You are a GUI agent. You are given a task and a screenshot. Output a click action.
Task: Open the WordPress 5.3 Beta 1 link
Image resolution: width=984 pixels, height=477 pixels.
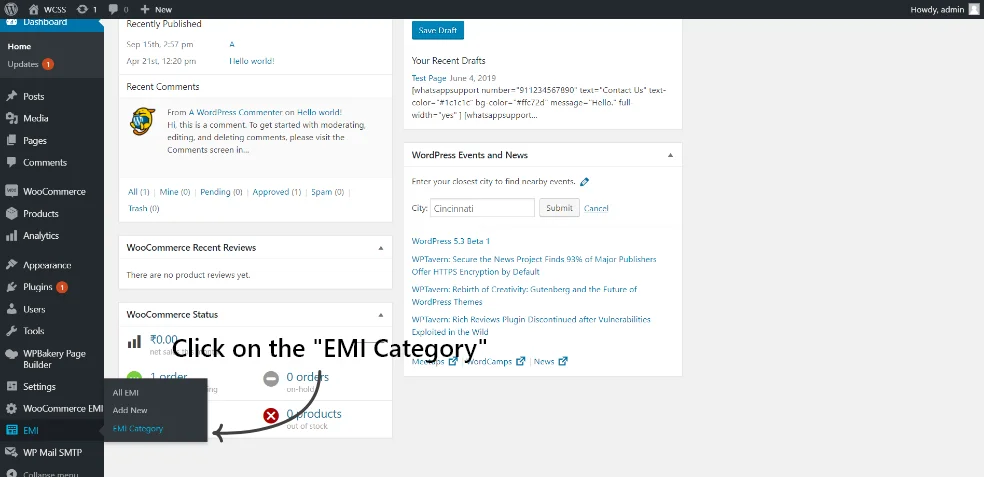click(x=451, y=241)
